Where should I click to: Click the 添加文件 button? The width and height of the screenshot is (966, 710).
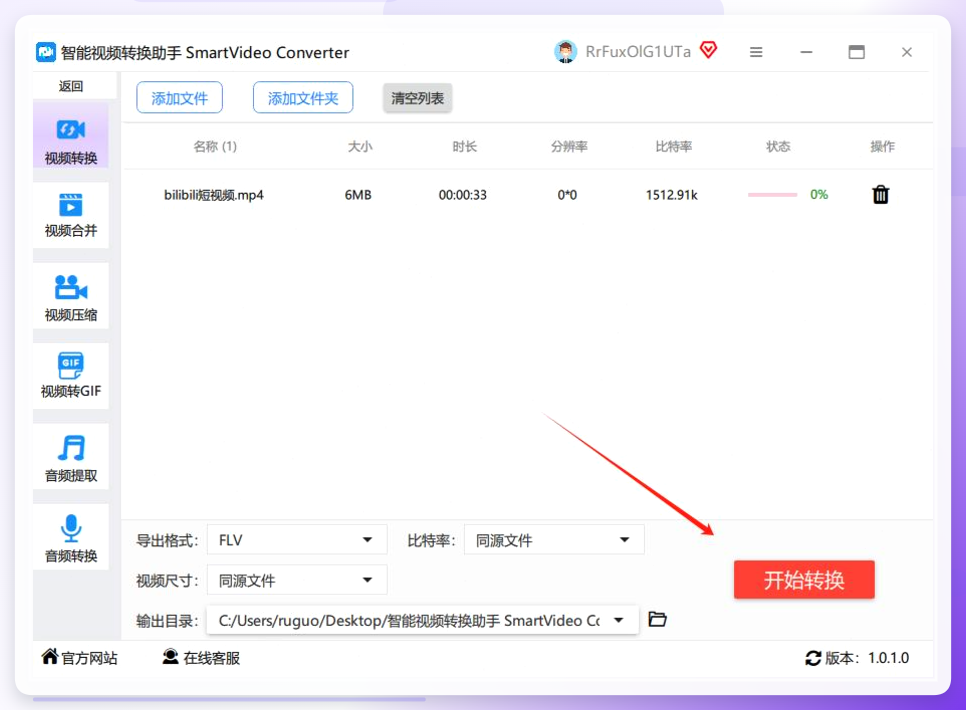tap(179, 98)
